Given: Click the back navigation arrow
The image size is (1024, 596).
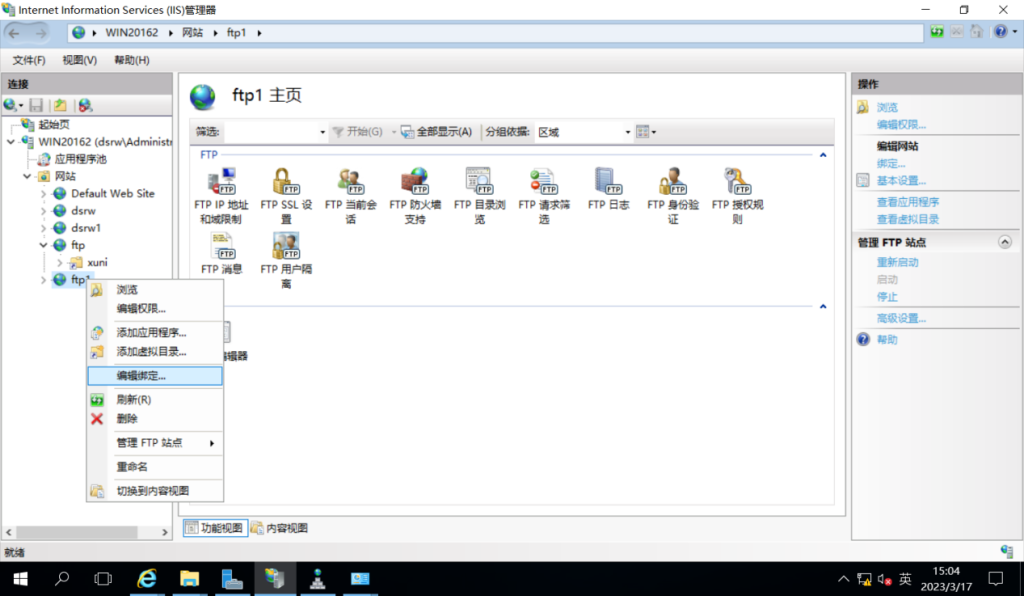Looking at the screenshot, I should [14, 33].
